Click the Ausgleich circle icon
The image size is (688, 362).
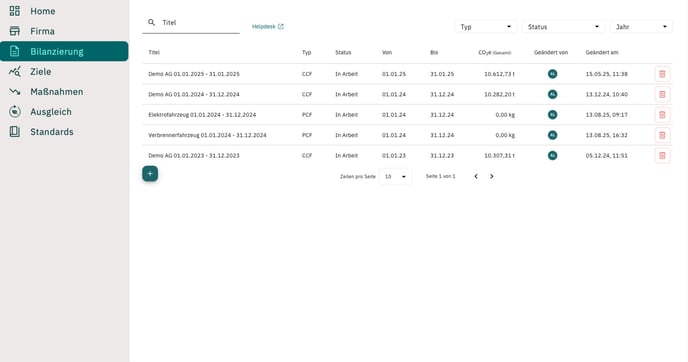[14, 112]
